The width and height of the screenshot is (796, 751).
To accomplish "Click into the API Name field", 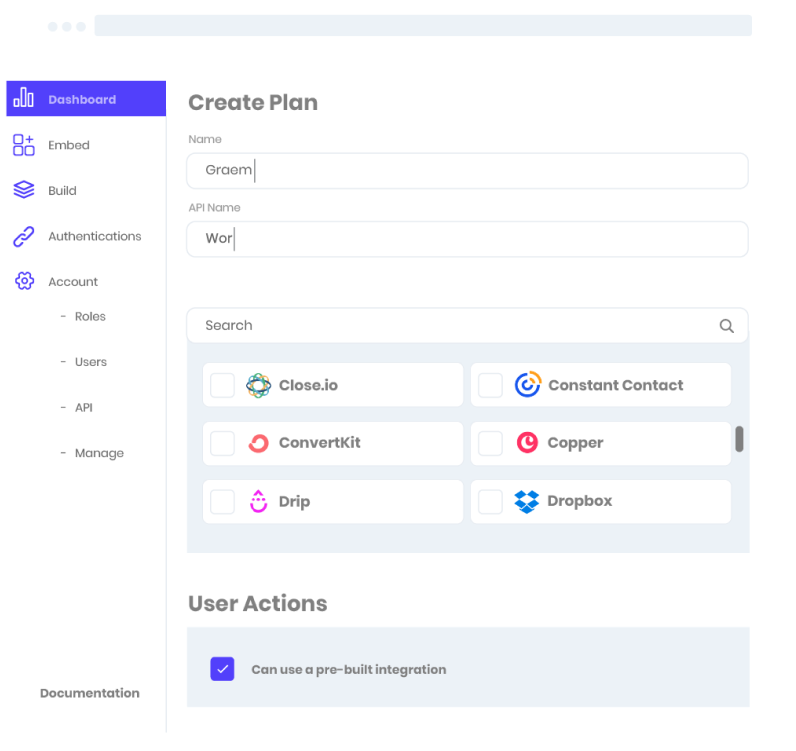I will (x=467, y=239).
